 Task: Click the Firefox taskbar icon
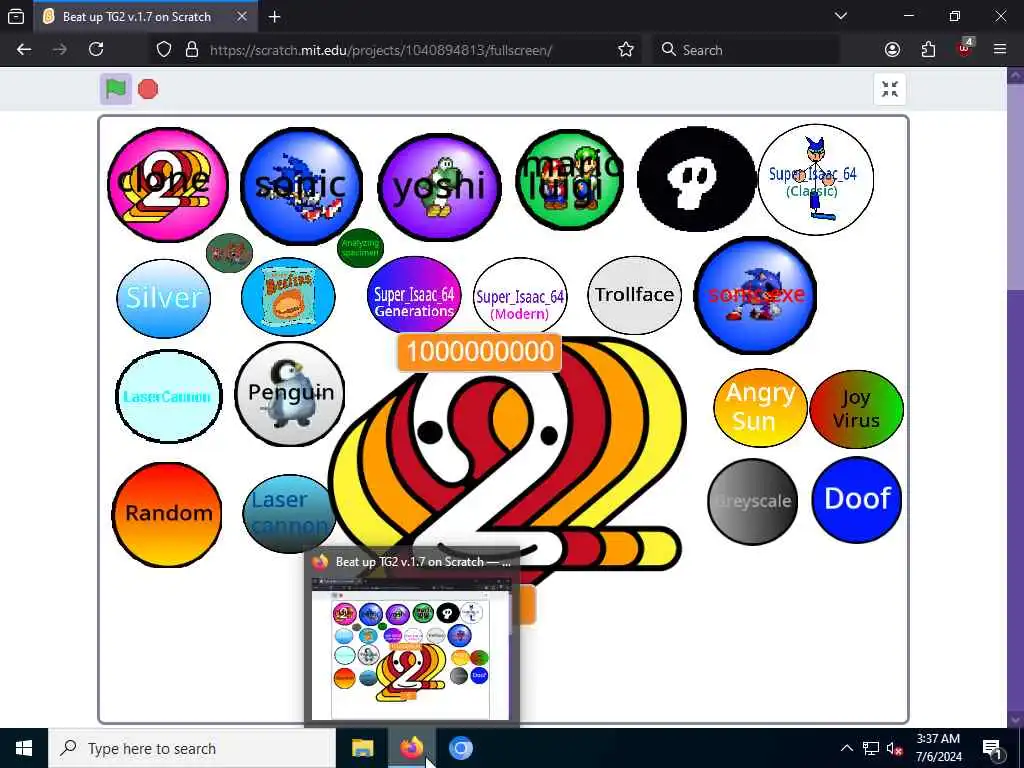point(411,748)
